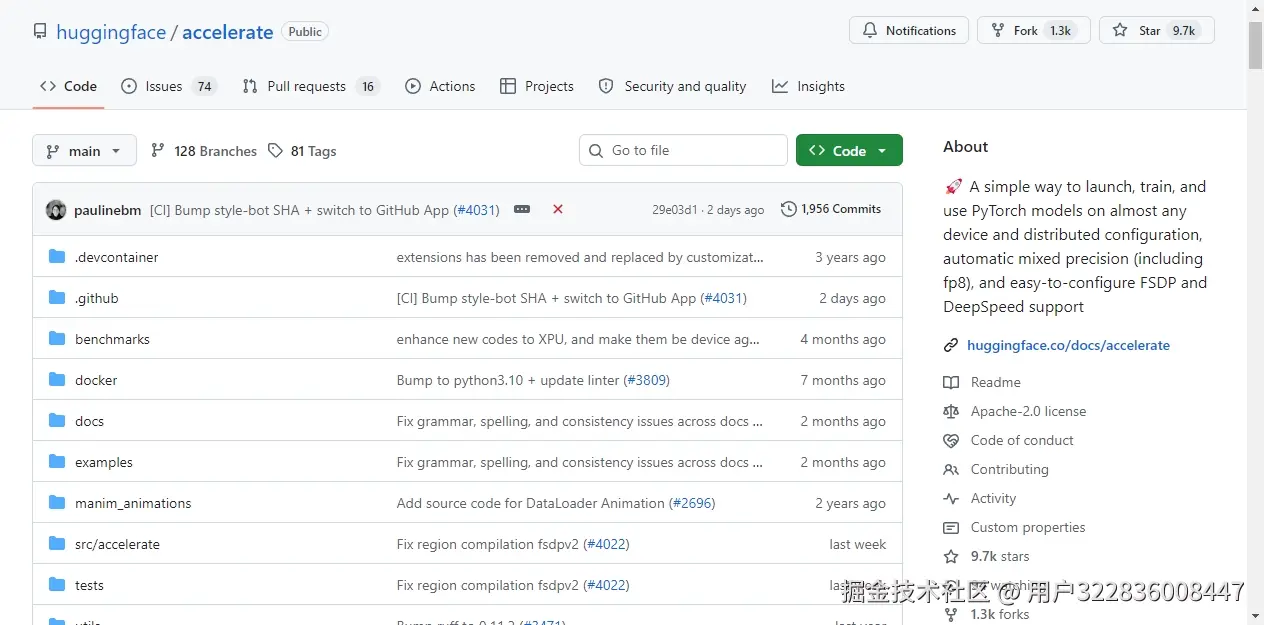Viewport: 1264px width, 625px height.
Task: Click the page vertical scrollbar thumb
Action: tap(1255, 45)
